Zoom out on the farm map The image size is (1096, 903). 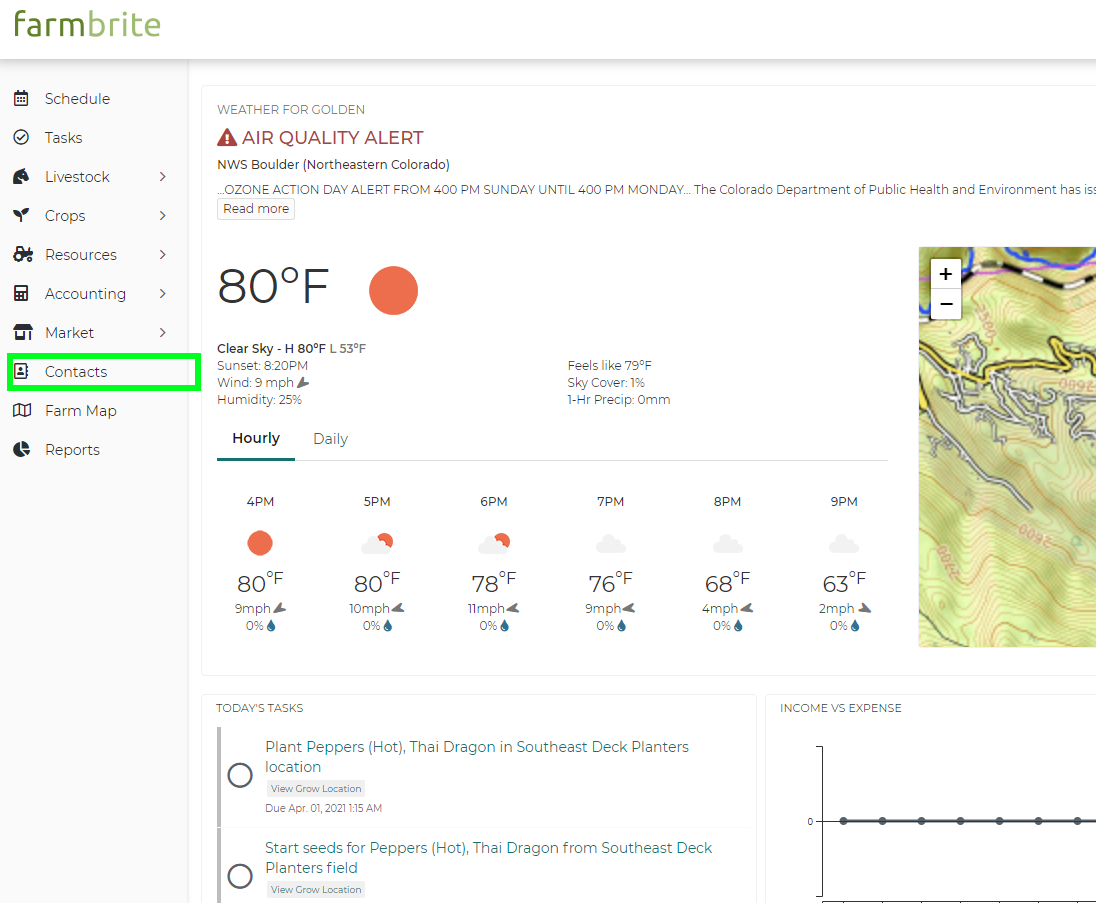click(x=946, y=304)
